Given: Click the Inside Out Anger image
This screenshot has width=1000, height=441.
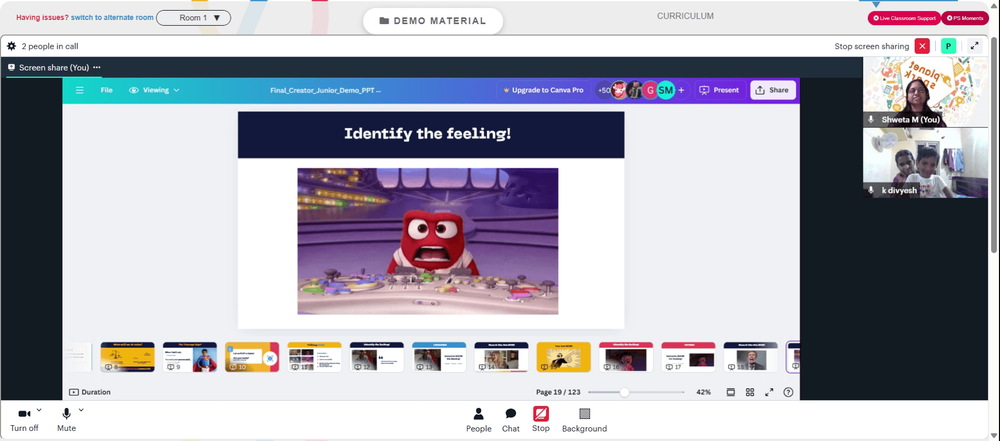Looking at the screenshot, I should pyautogui.click(x=427, y=241).
